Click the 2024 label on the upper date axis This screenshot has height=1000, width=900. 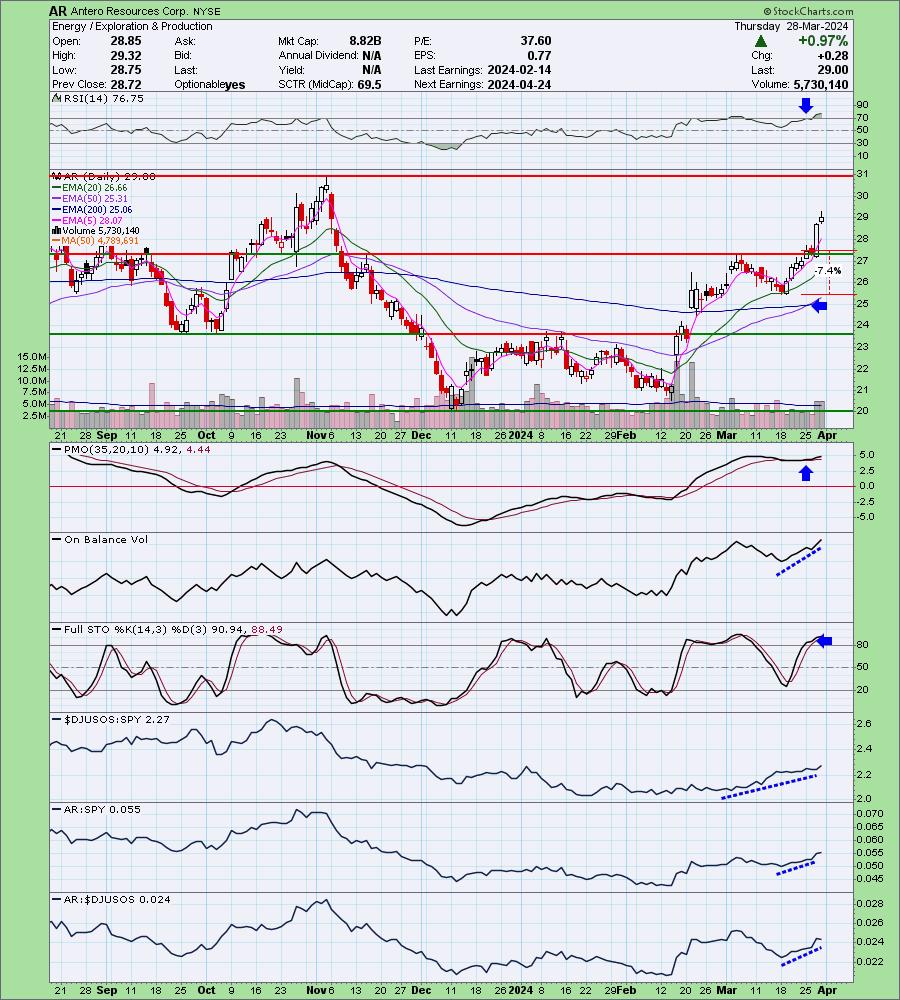tap(520, 435)
